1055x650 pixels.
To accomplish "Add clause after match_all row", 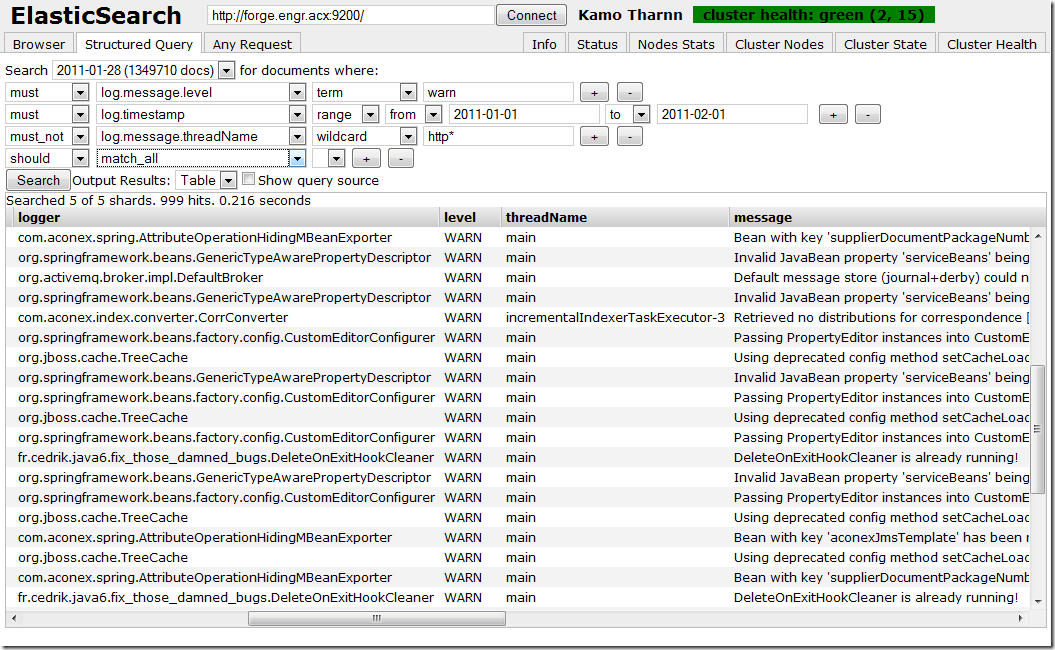I will pyautogui.click(x=366, y=159).
